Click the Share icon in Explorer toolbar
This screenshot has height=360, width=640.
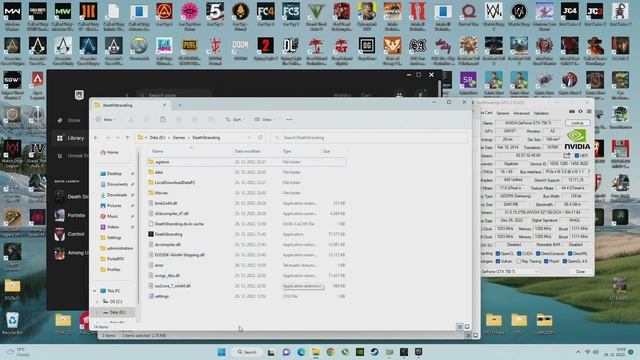[x=195, y=120]
